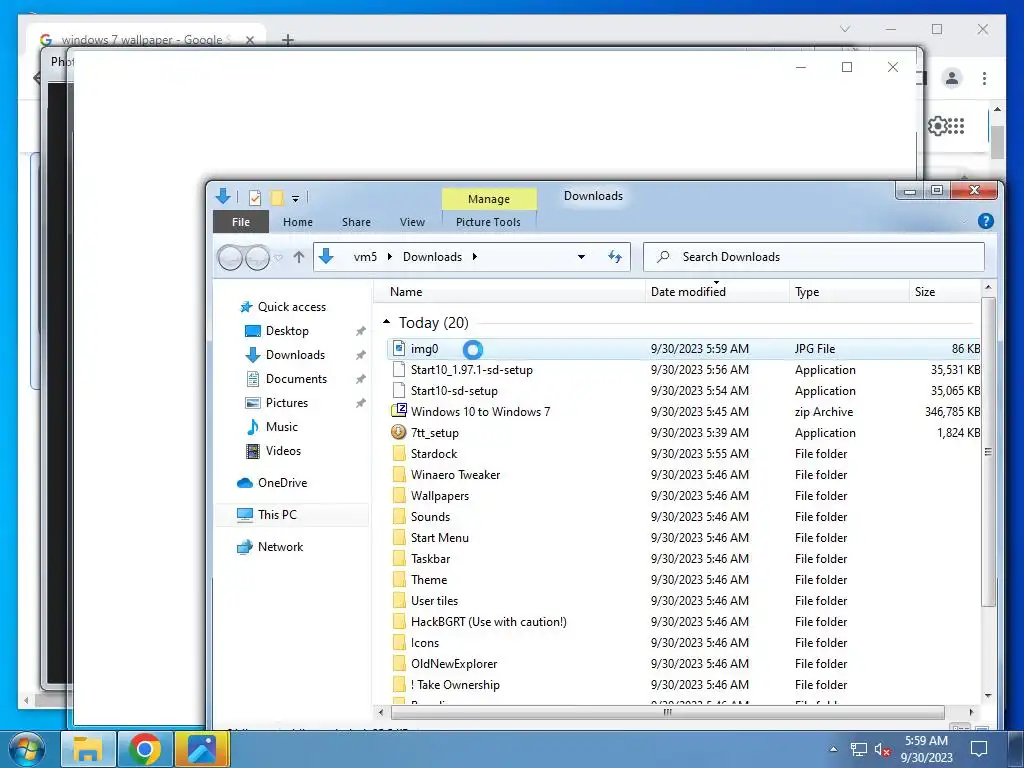Select the img0 JPG file icon

pos(399,349)
